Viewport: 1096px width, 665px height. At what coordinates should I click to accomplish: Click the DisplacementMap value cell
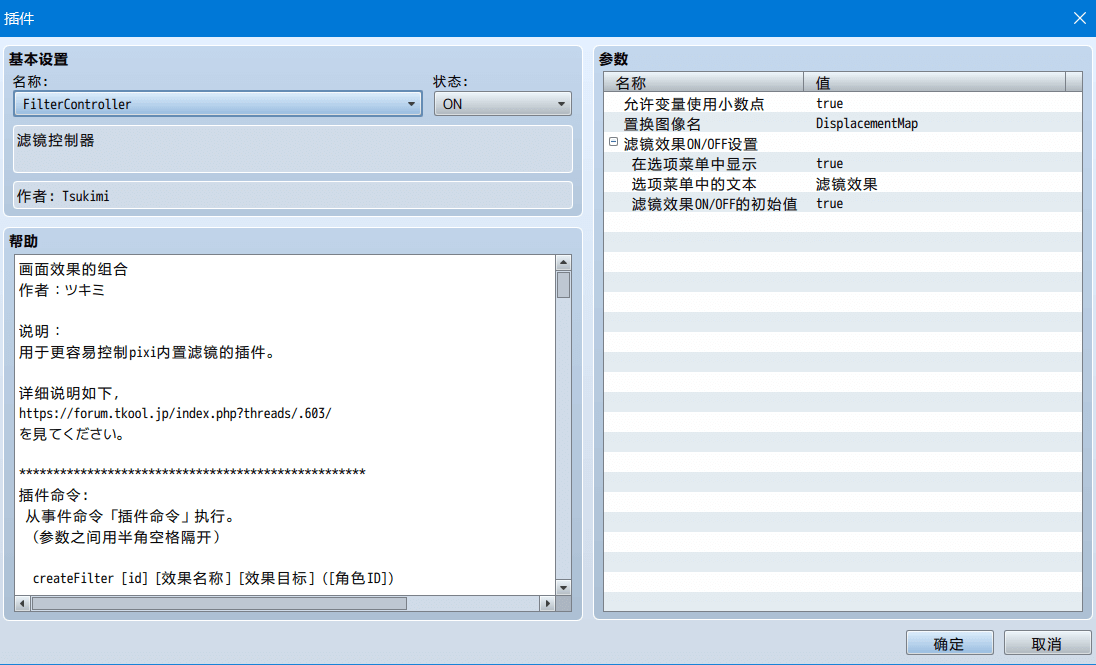pyautogui.click(x=867, y=124)
